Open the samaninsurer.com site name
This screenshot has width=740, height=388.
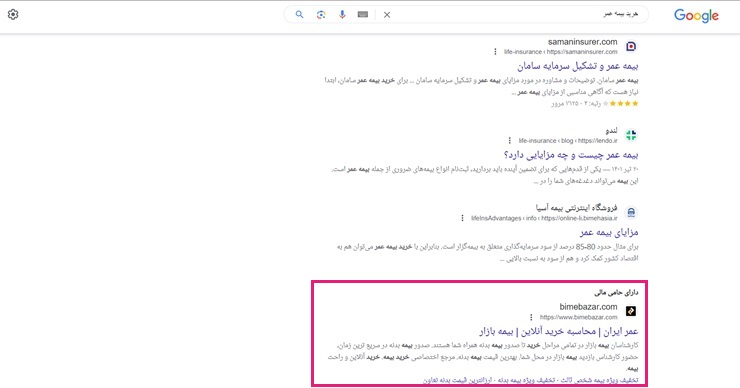pos(582,42)
